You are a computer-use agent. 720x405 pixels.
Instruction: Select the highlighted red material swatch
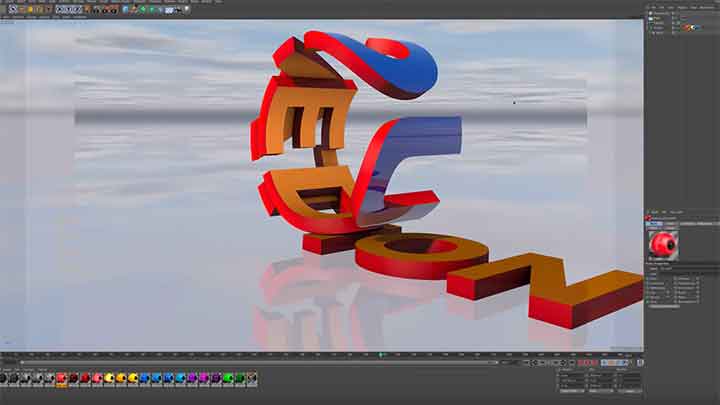[x=61, y=378]
